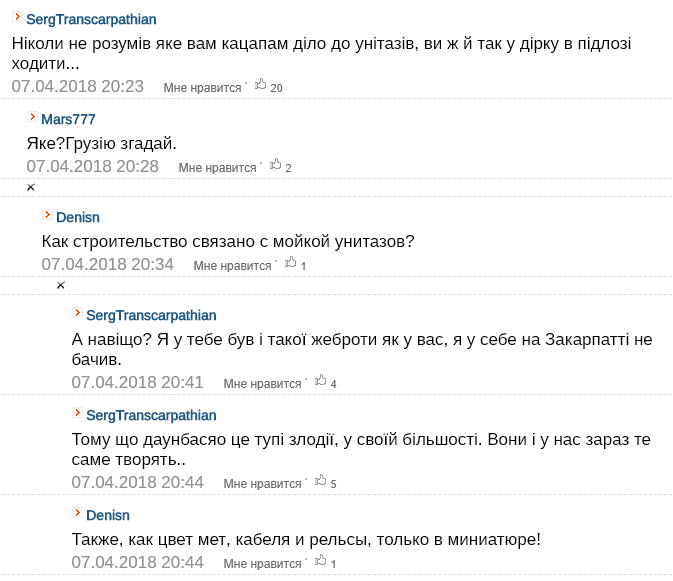Click arrow icon beside Mars777 username

click(32, 117)
